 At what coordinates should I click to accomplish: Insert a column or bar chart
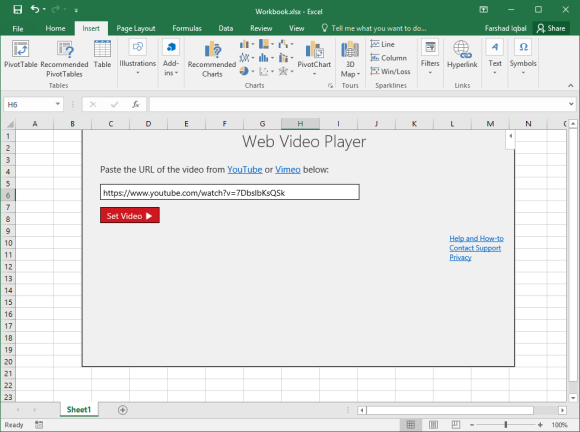246,44
